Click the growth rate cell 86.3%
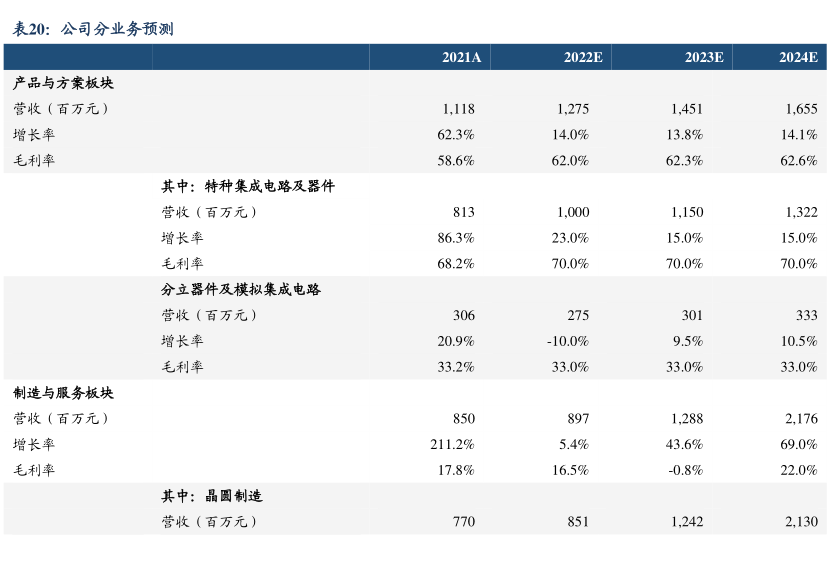 [x=456, y=238]
